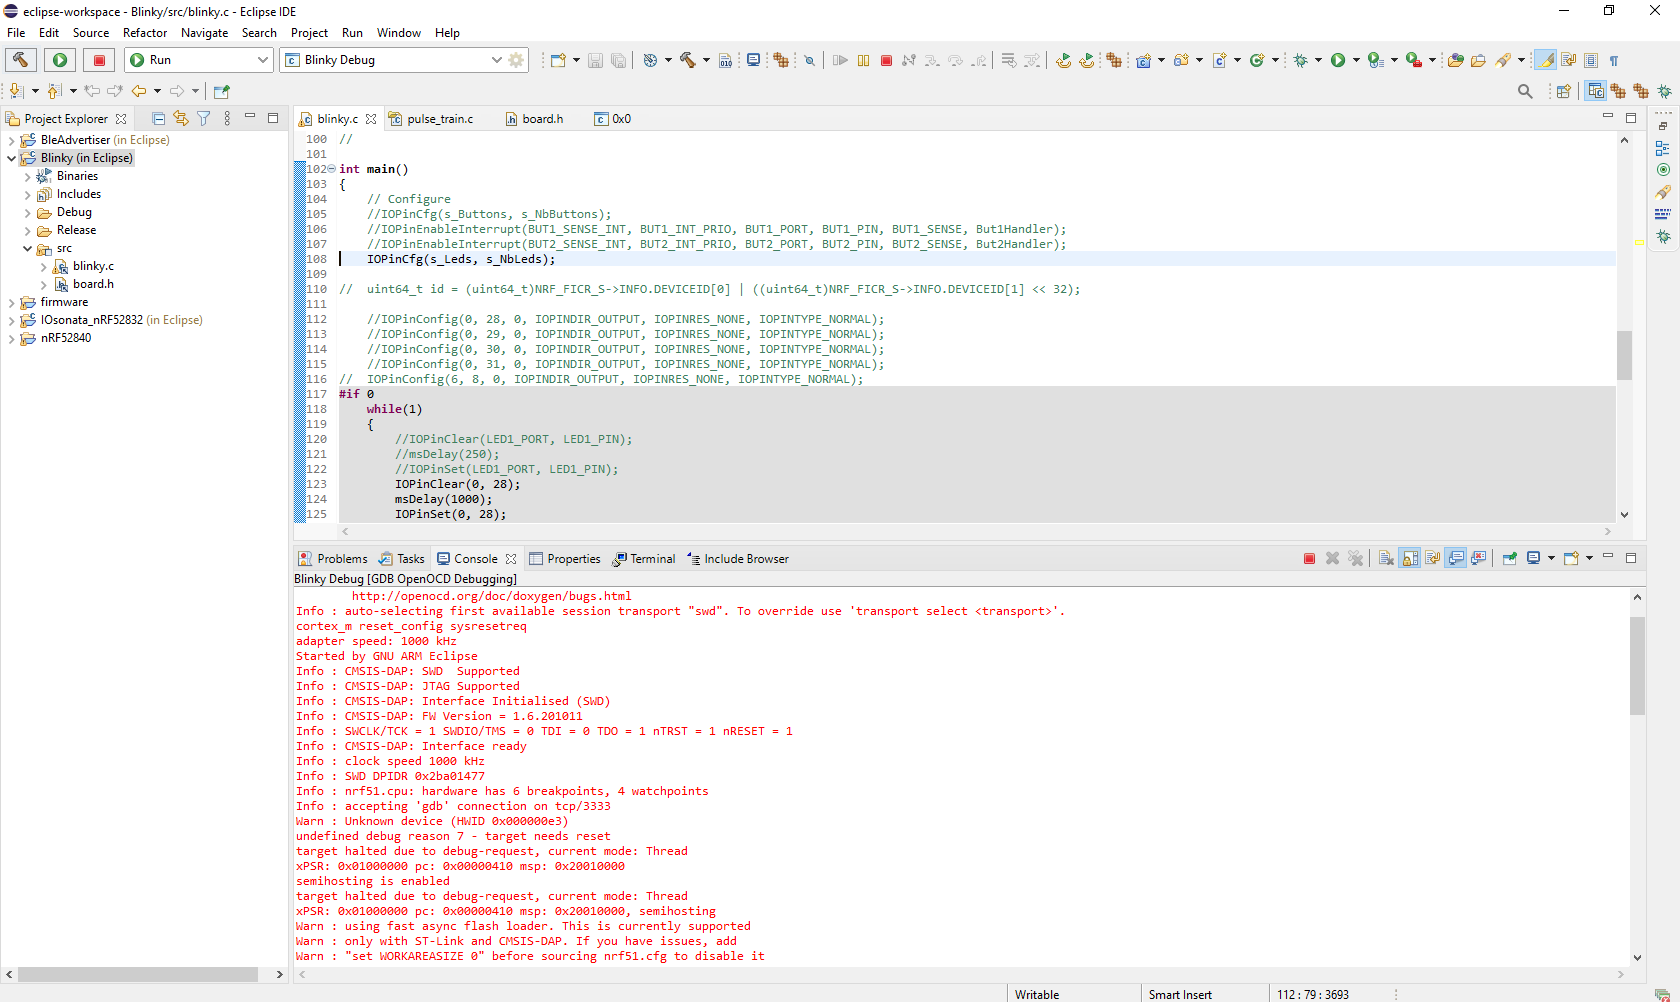
Task: Click Clear Console icon
Action: (1386, 558)
